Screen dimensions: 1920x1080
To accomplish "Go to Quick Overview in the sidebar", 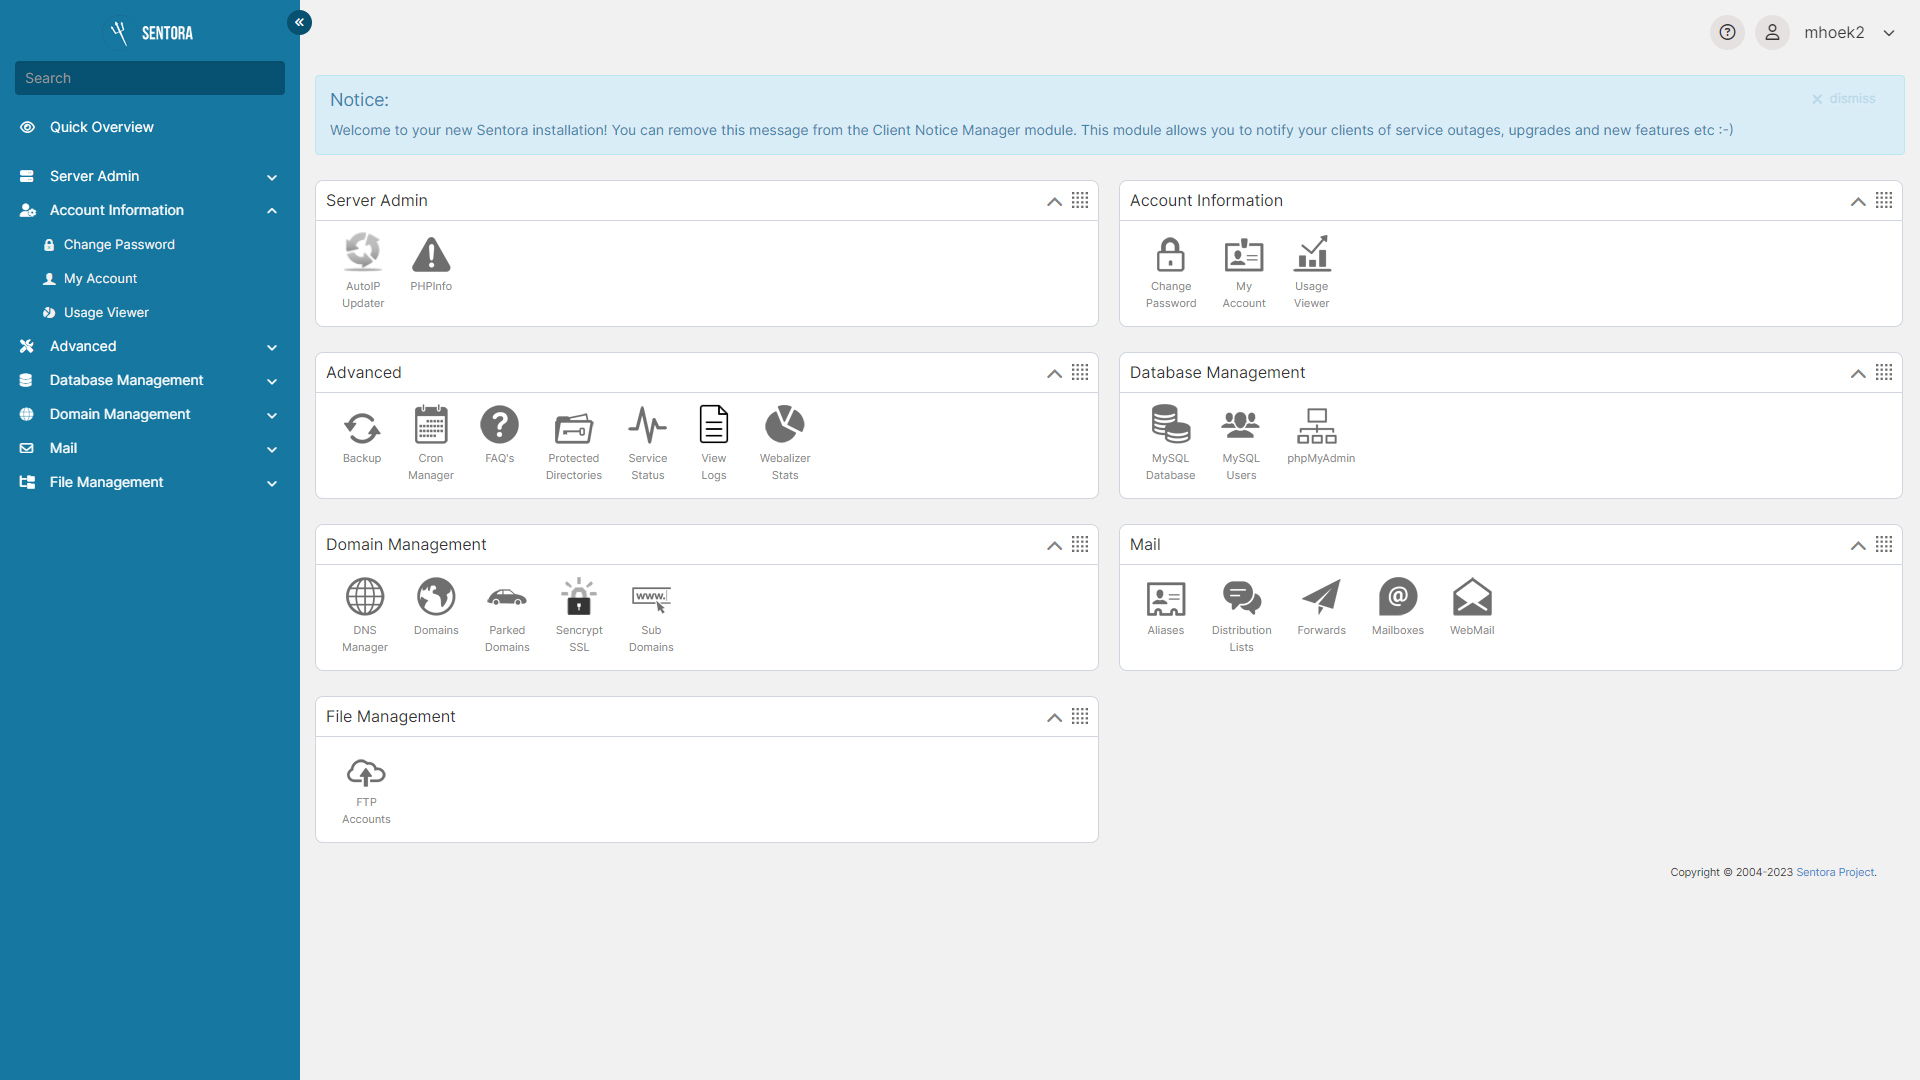I will (x=101, y=127).
